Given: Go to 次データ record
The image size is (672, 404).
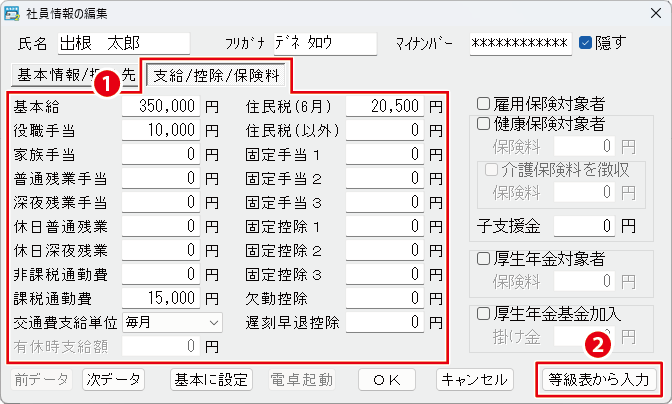Looking at the screenshot, I should 113,380.
